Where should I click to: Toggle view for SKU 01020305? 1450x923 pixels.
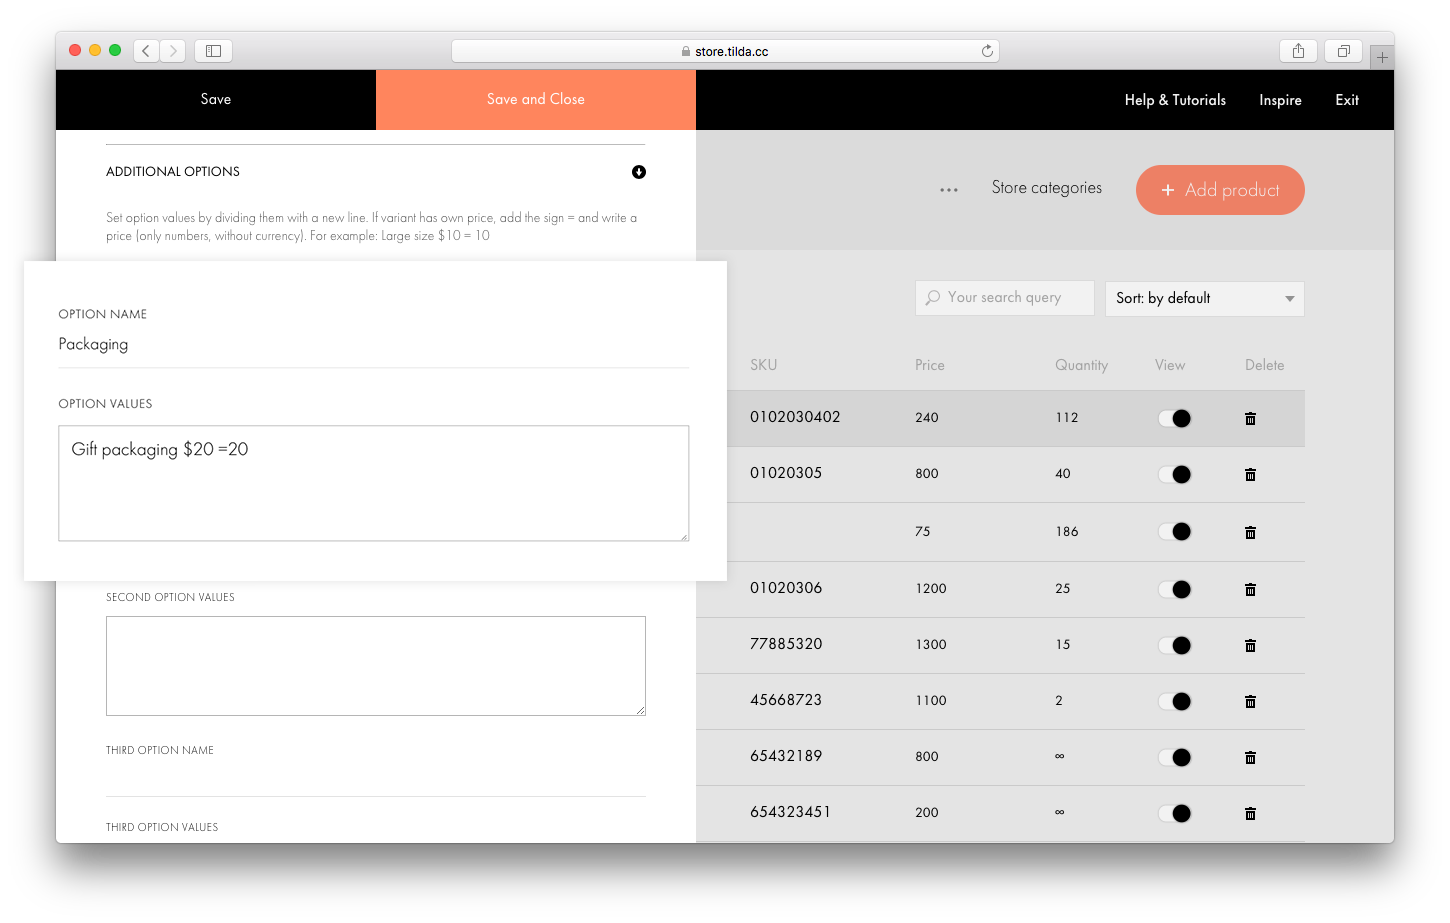coord(1174,474)
